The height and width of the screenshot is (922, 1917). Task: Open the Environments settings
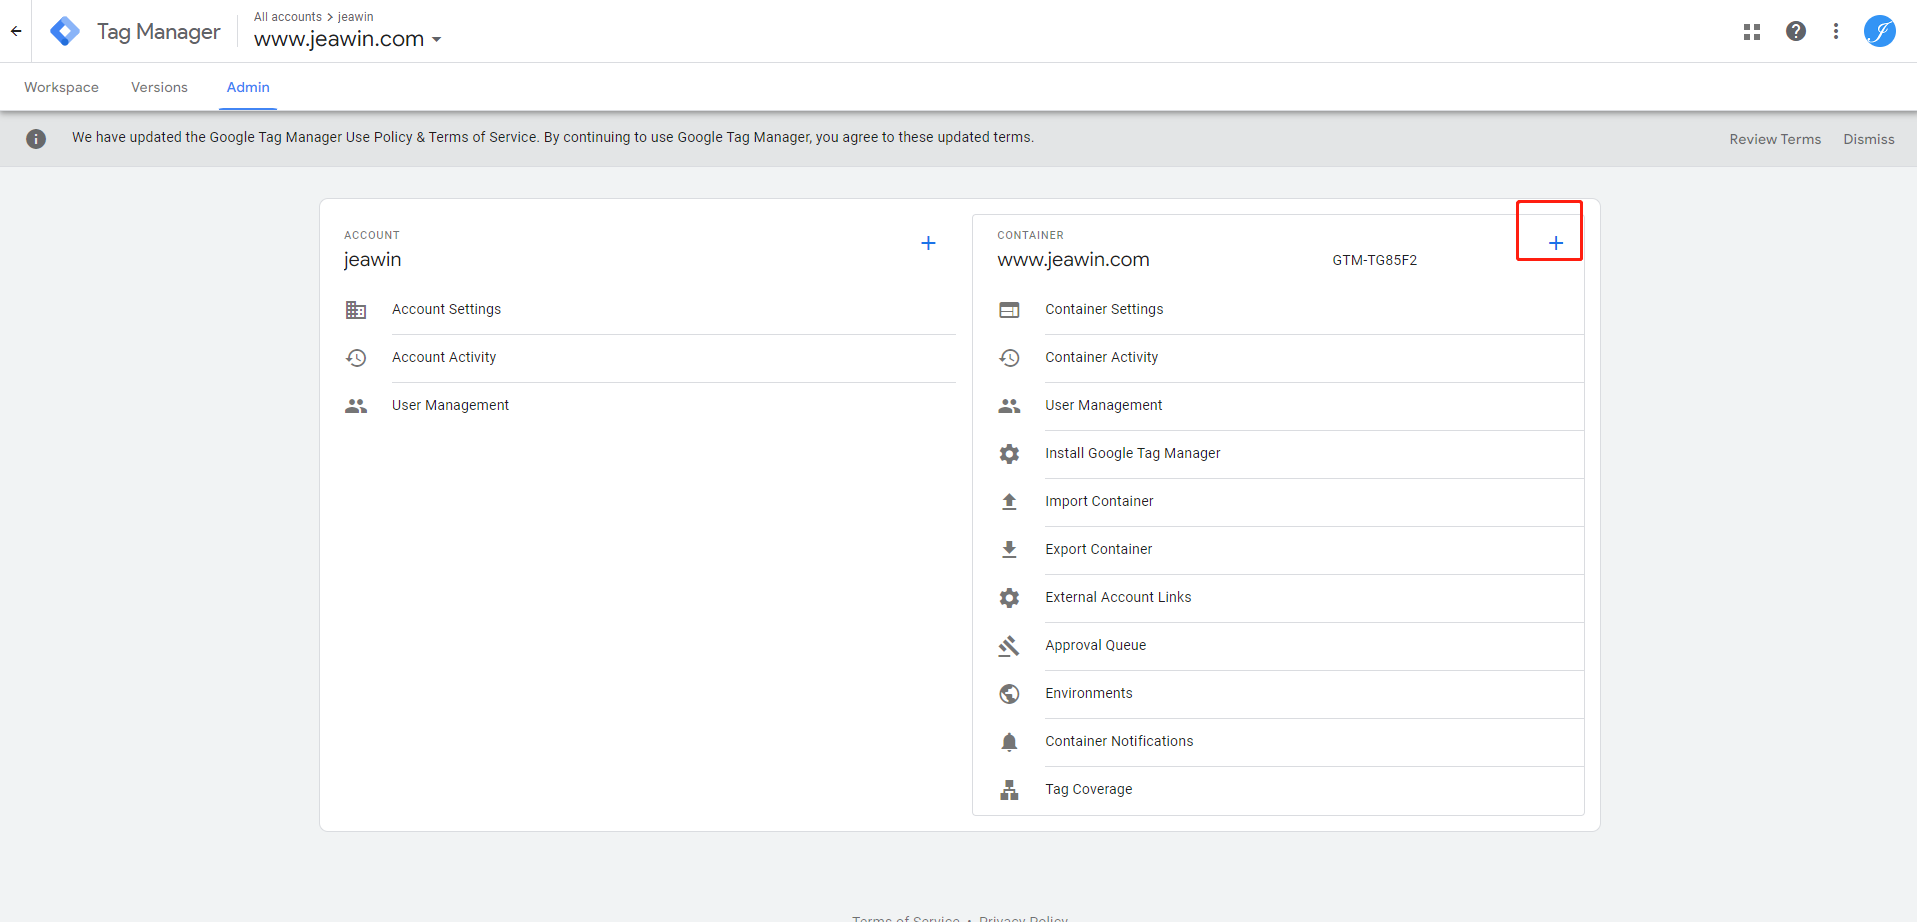pos(1088,693)
